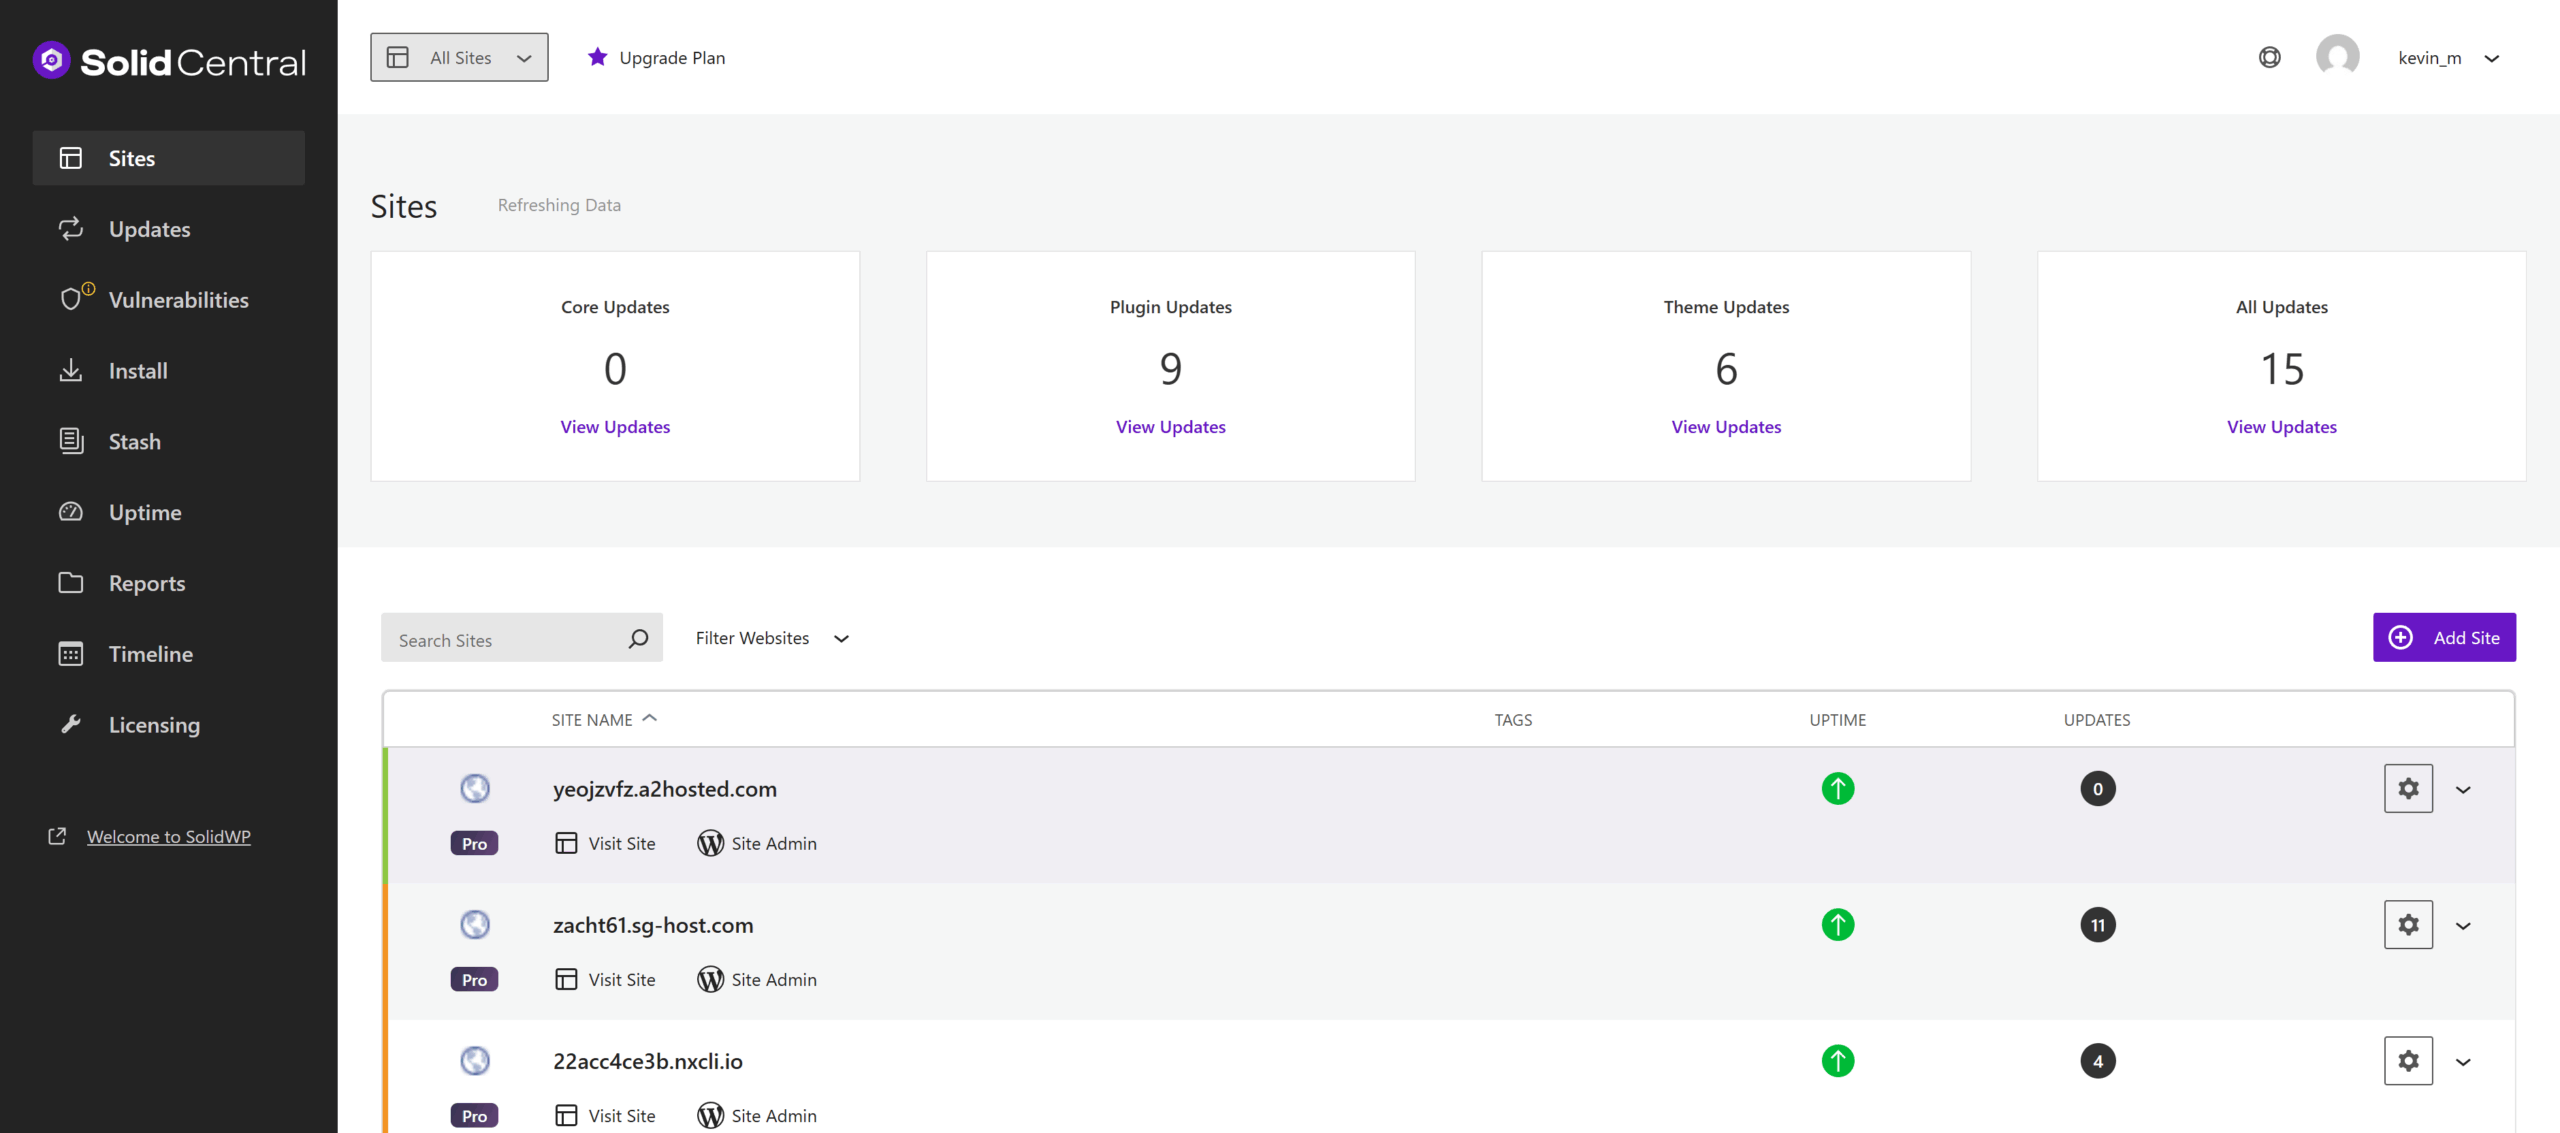Open the All Sites dropdown
The image size is (2560, 1133).
(459, 57)
